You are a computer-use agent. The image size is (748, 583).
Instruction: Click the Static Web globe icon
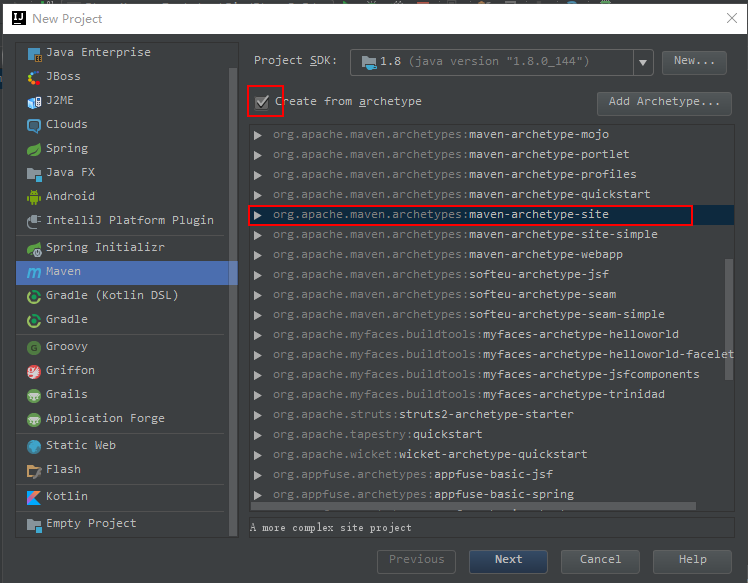coord(34,447)
